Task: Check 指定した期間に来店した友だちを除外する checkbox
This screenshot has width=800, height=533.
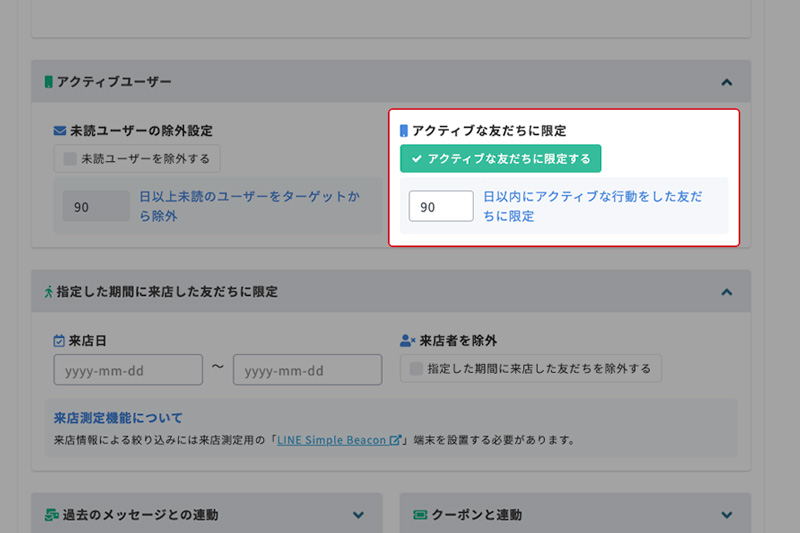Action: pos(416,369)
